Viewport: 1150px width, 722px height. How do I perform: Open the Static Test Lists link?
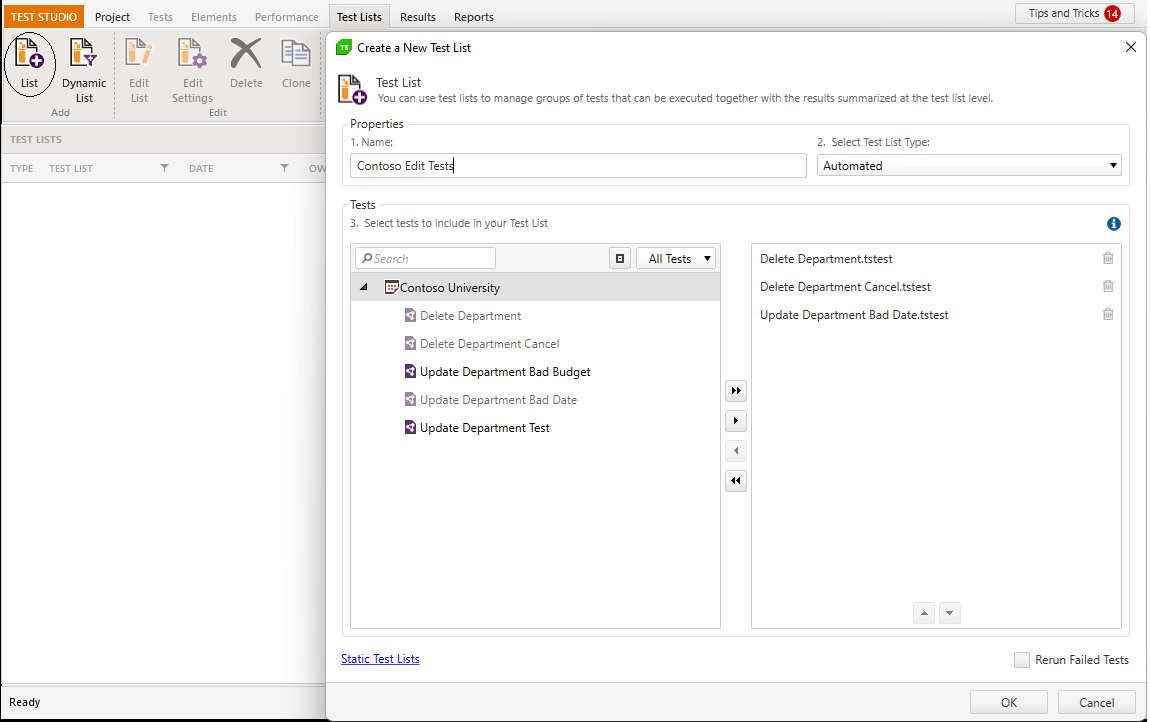[x=380, y=659]
